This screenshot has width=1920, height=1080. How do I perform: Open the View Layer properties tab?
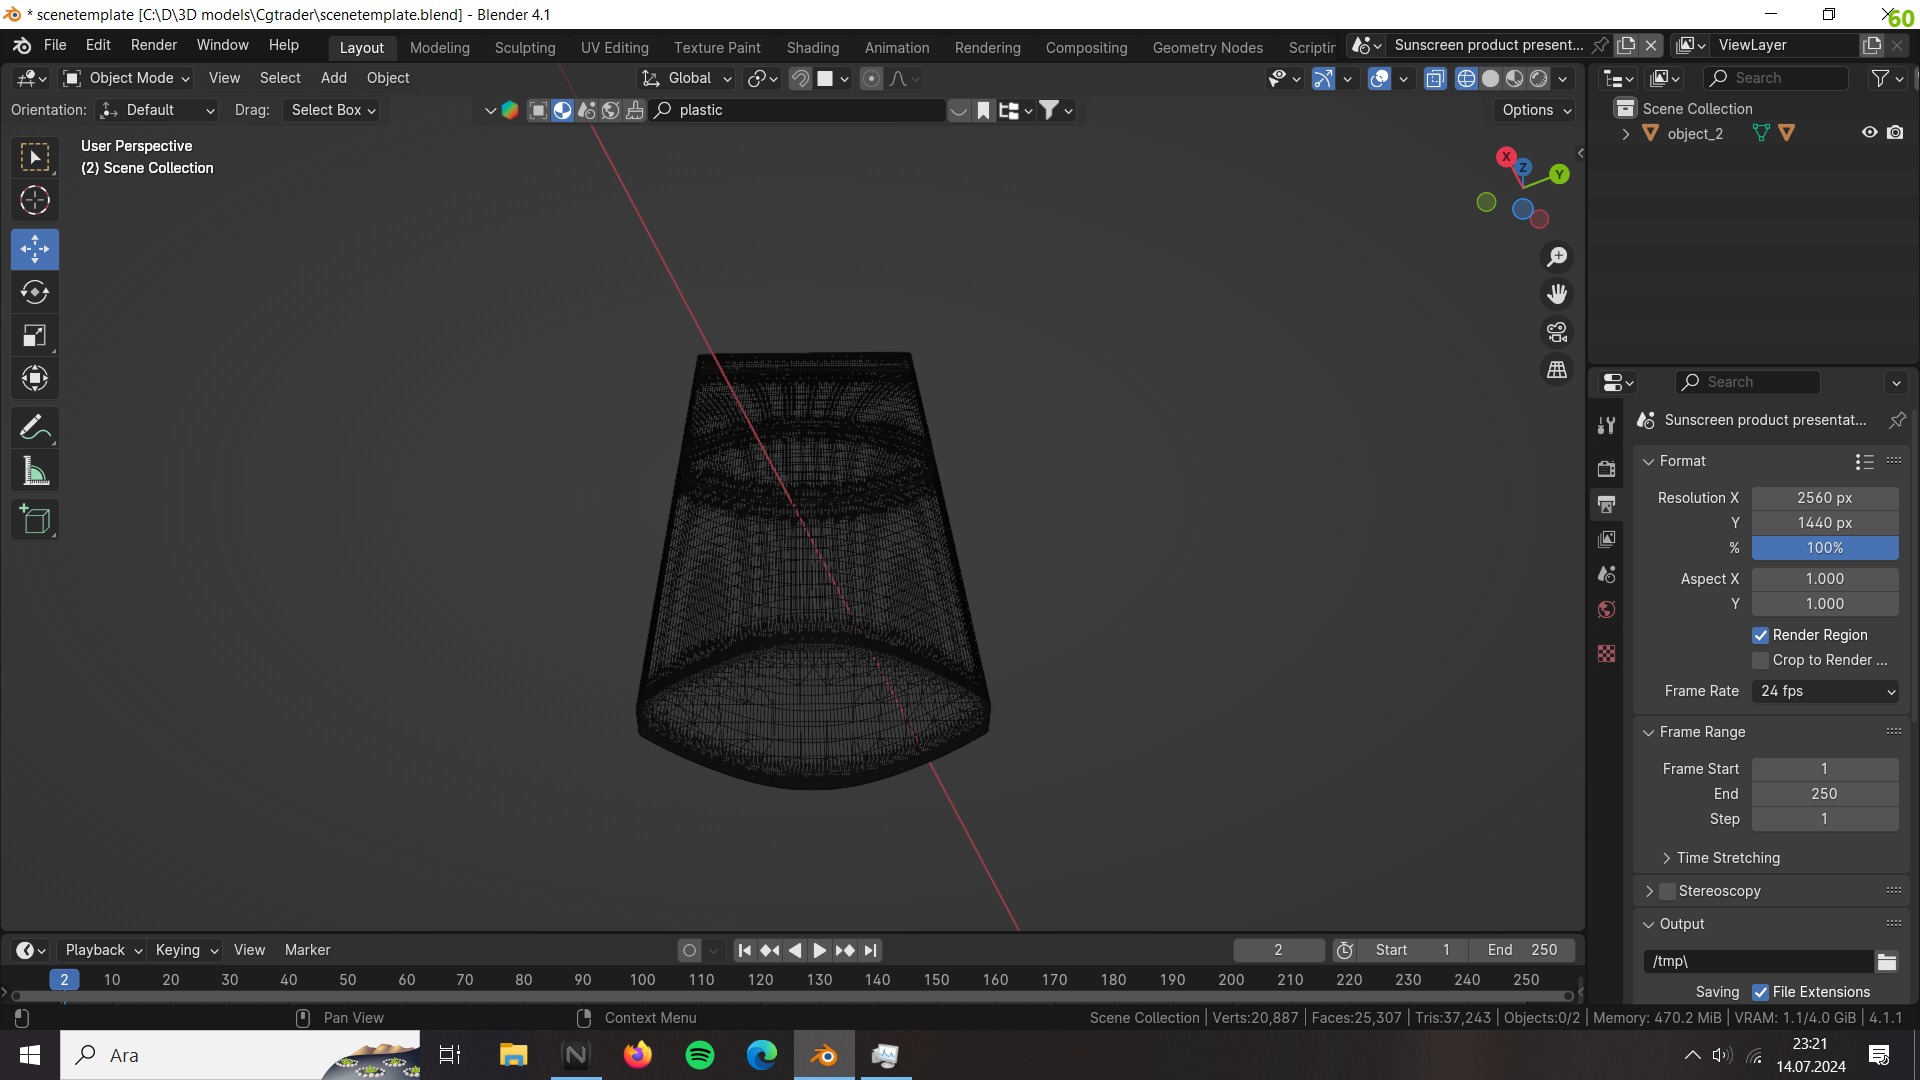pyautogui.click(x=1606, y=539)
